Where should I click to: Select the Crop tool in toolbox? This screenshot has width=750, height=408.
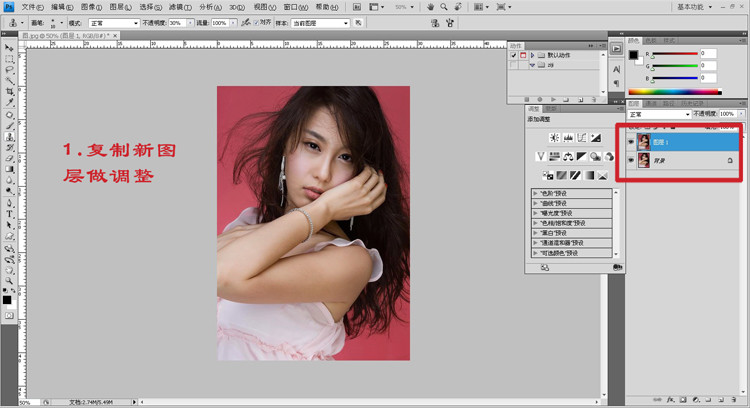(9, 91)
